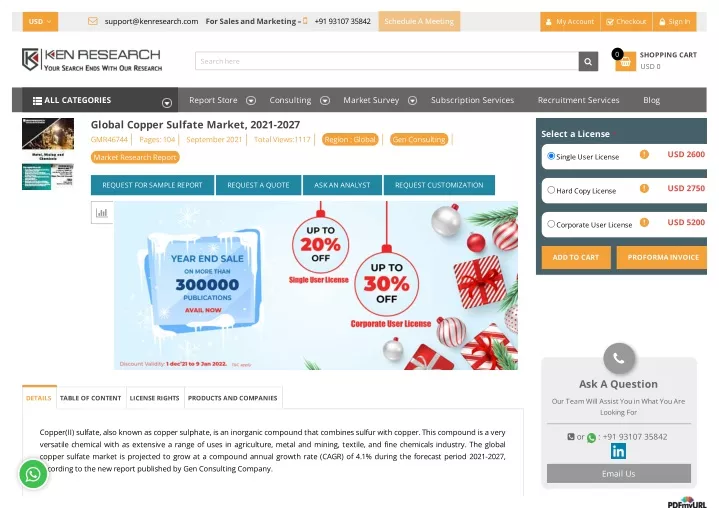
Task: Click info icon next to Single User License
Action: (x=644, y=155)
